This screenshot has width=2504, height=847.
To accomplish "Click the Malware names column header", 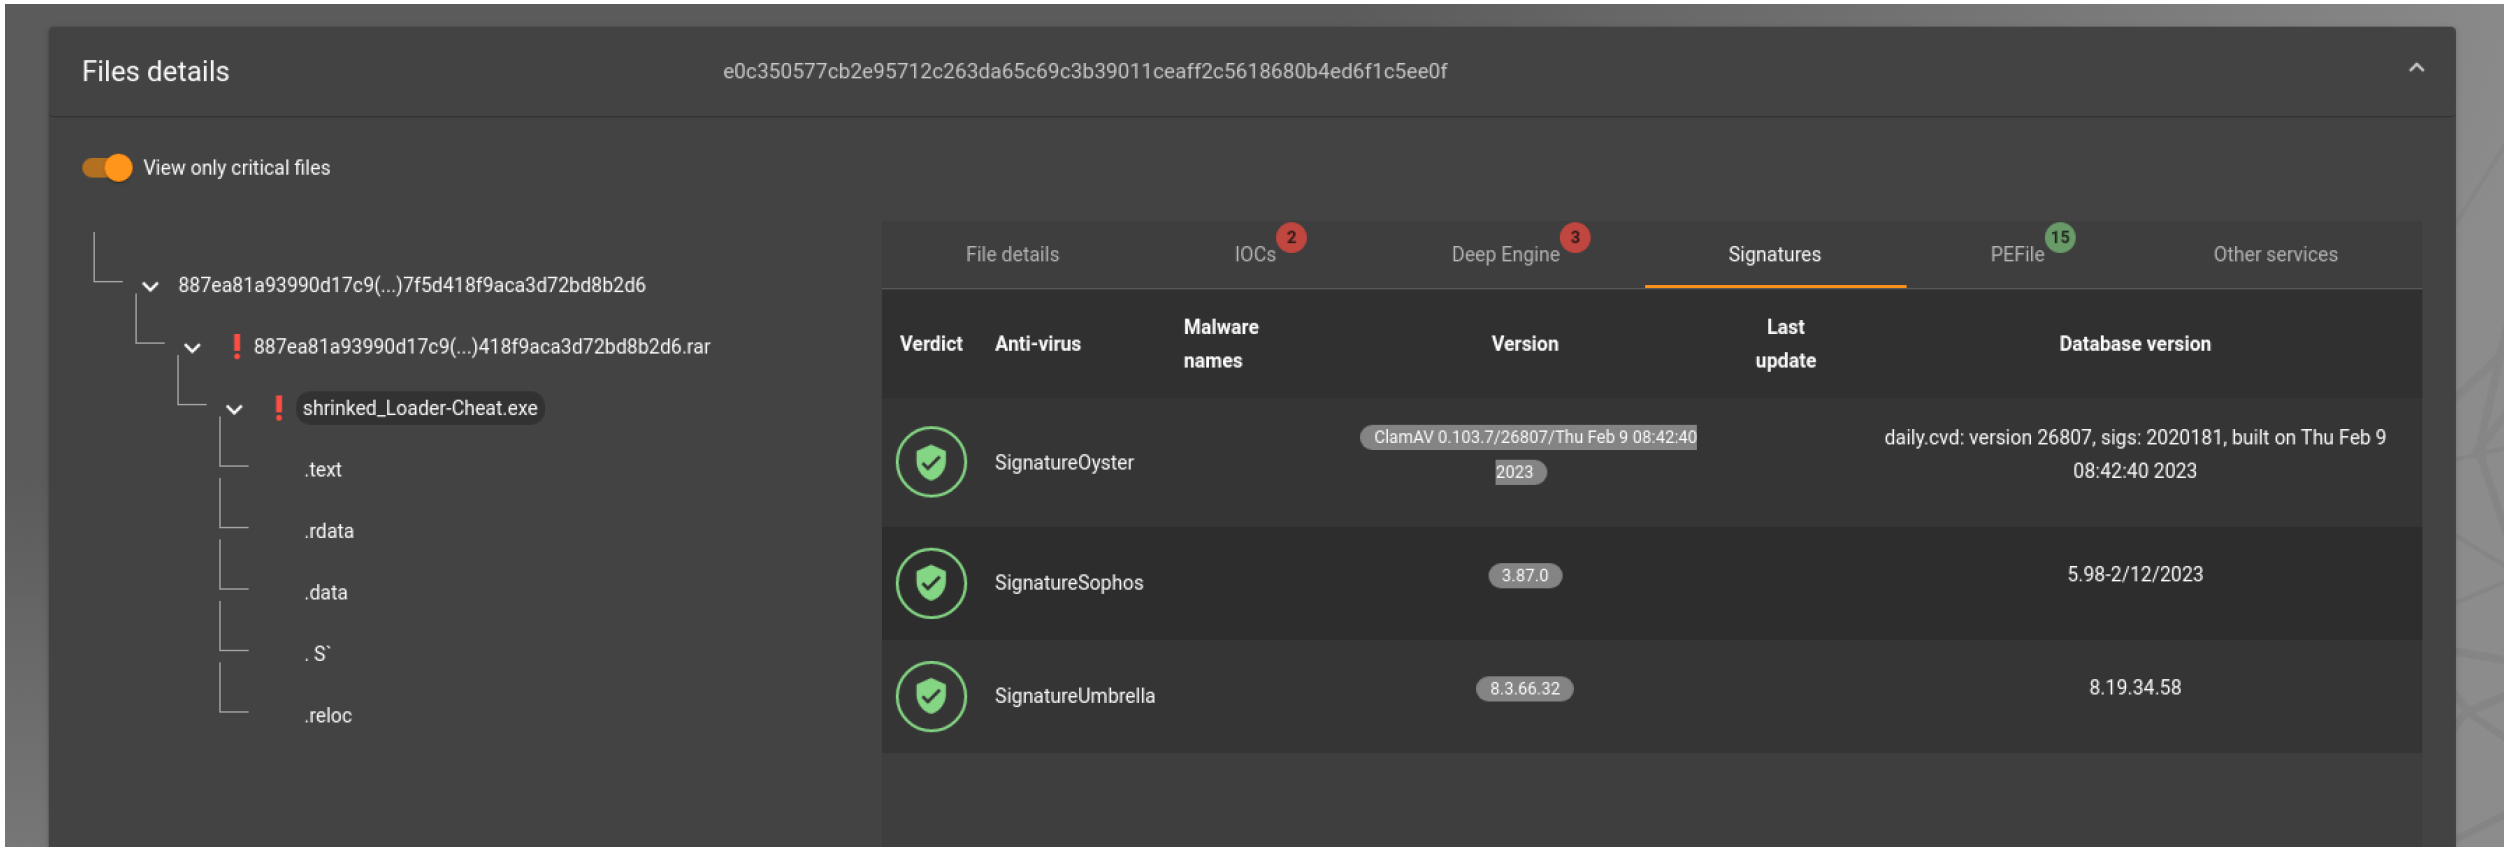I will (1221, 343).
